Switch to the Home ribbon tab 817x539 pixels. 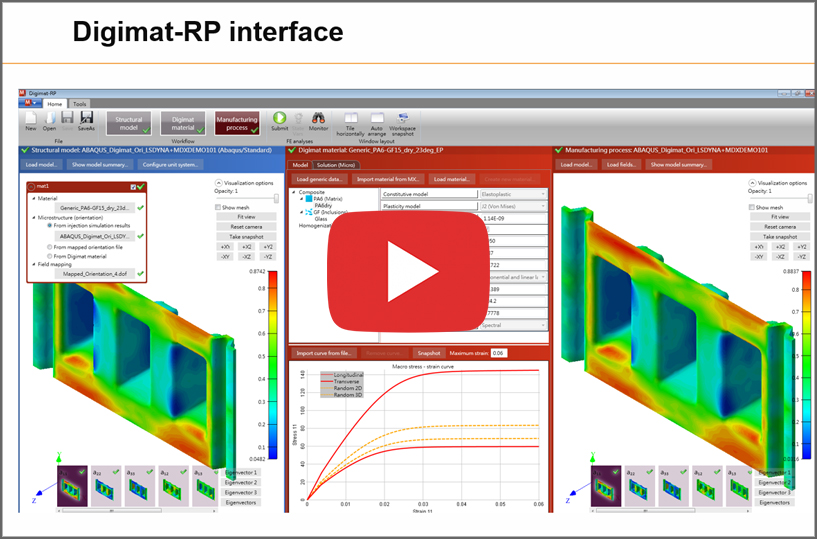tap(55, 104)
